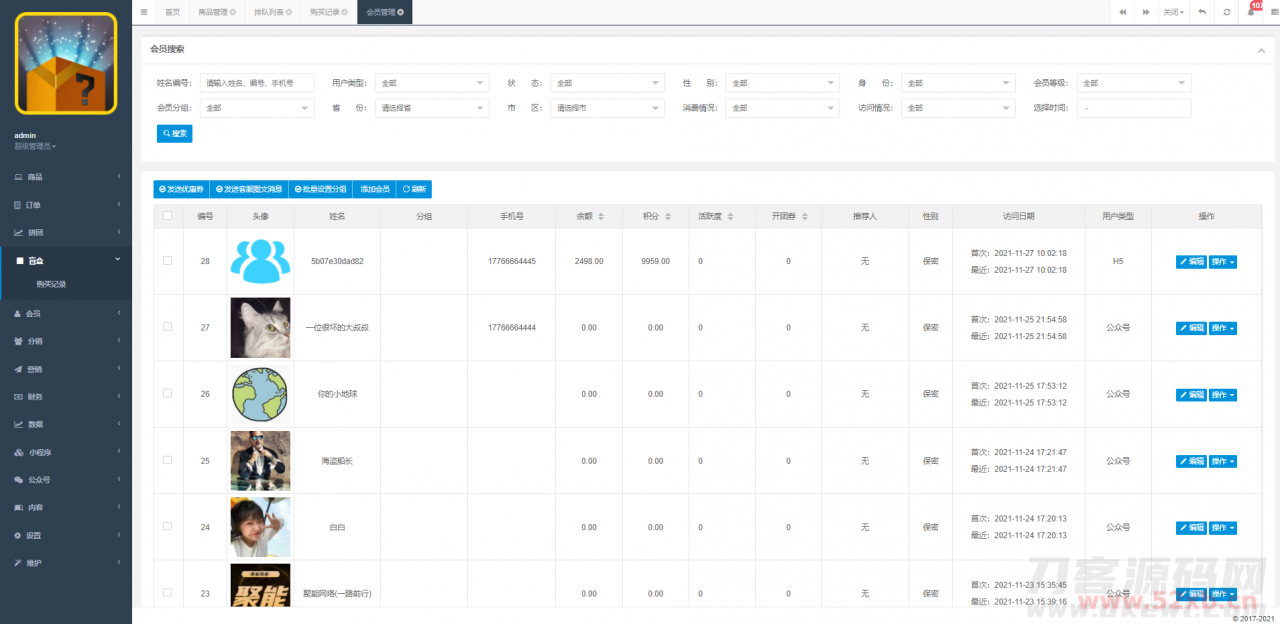Image resolution: width=1280 pixels, height=624 pixels.
Task: Click the blue 搜索 search button
Action: (174, 133)
